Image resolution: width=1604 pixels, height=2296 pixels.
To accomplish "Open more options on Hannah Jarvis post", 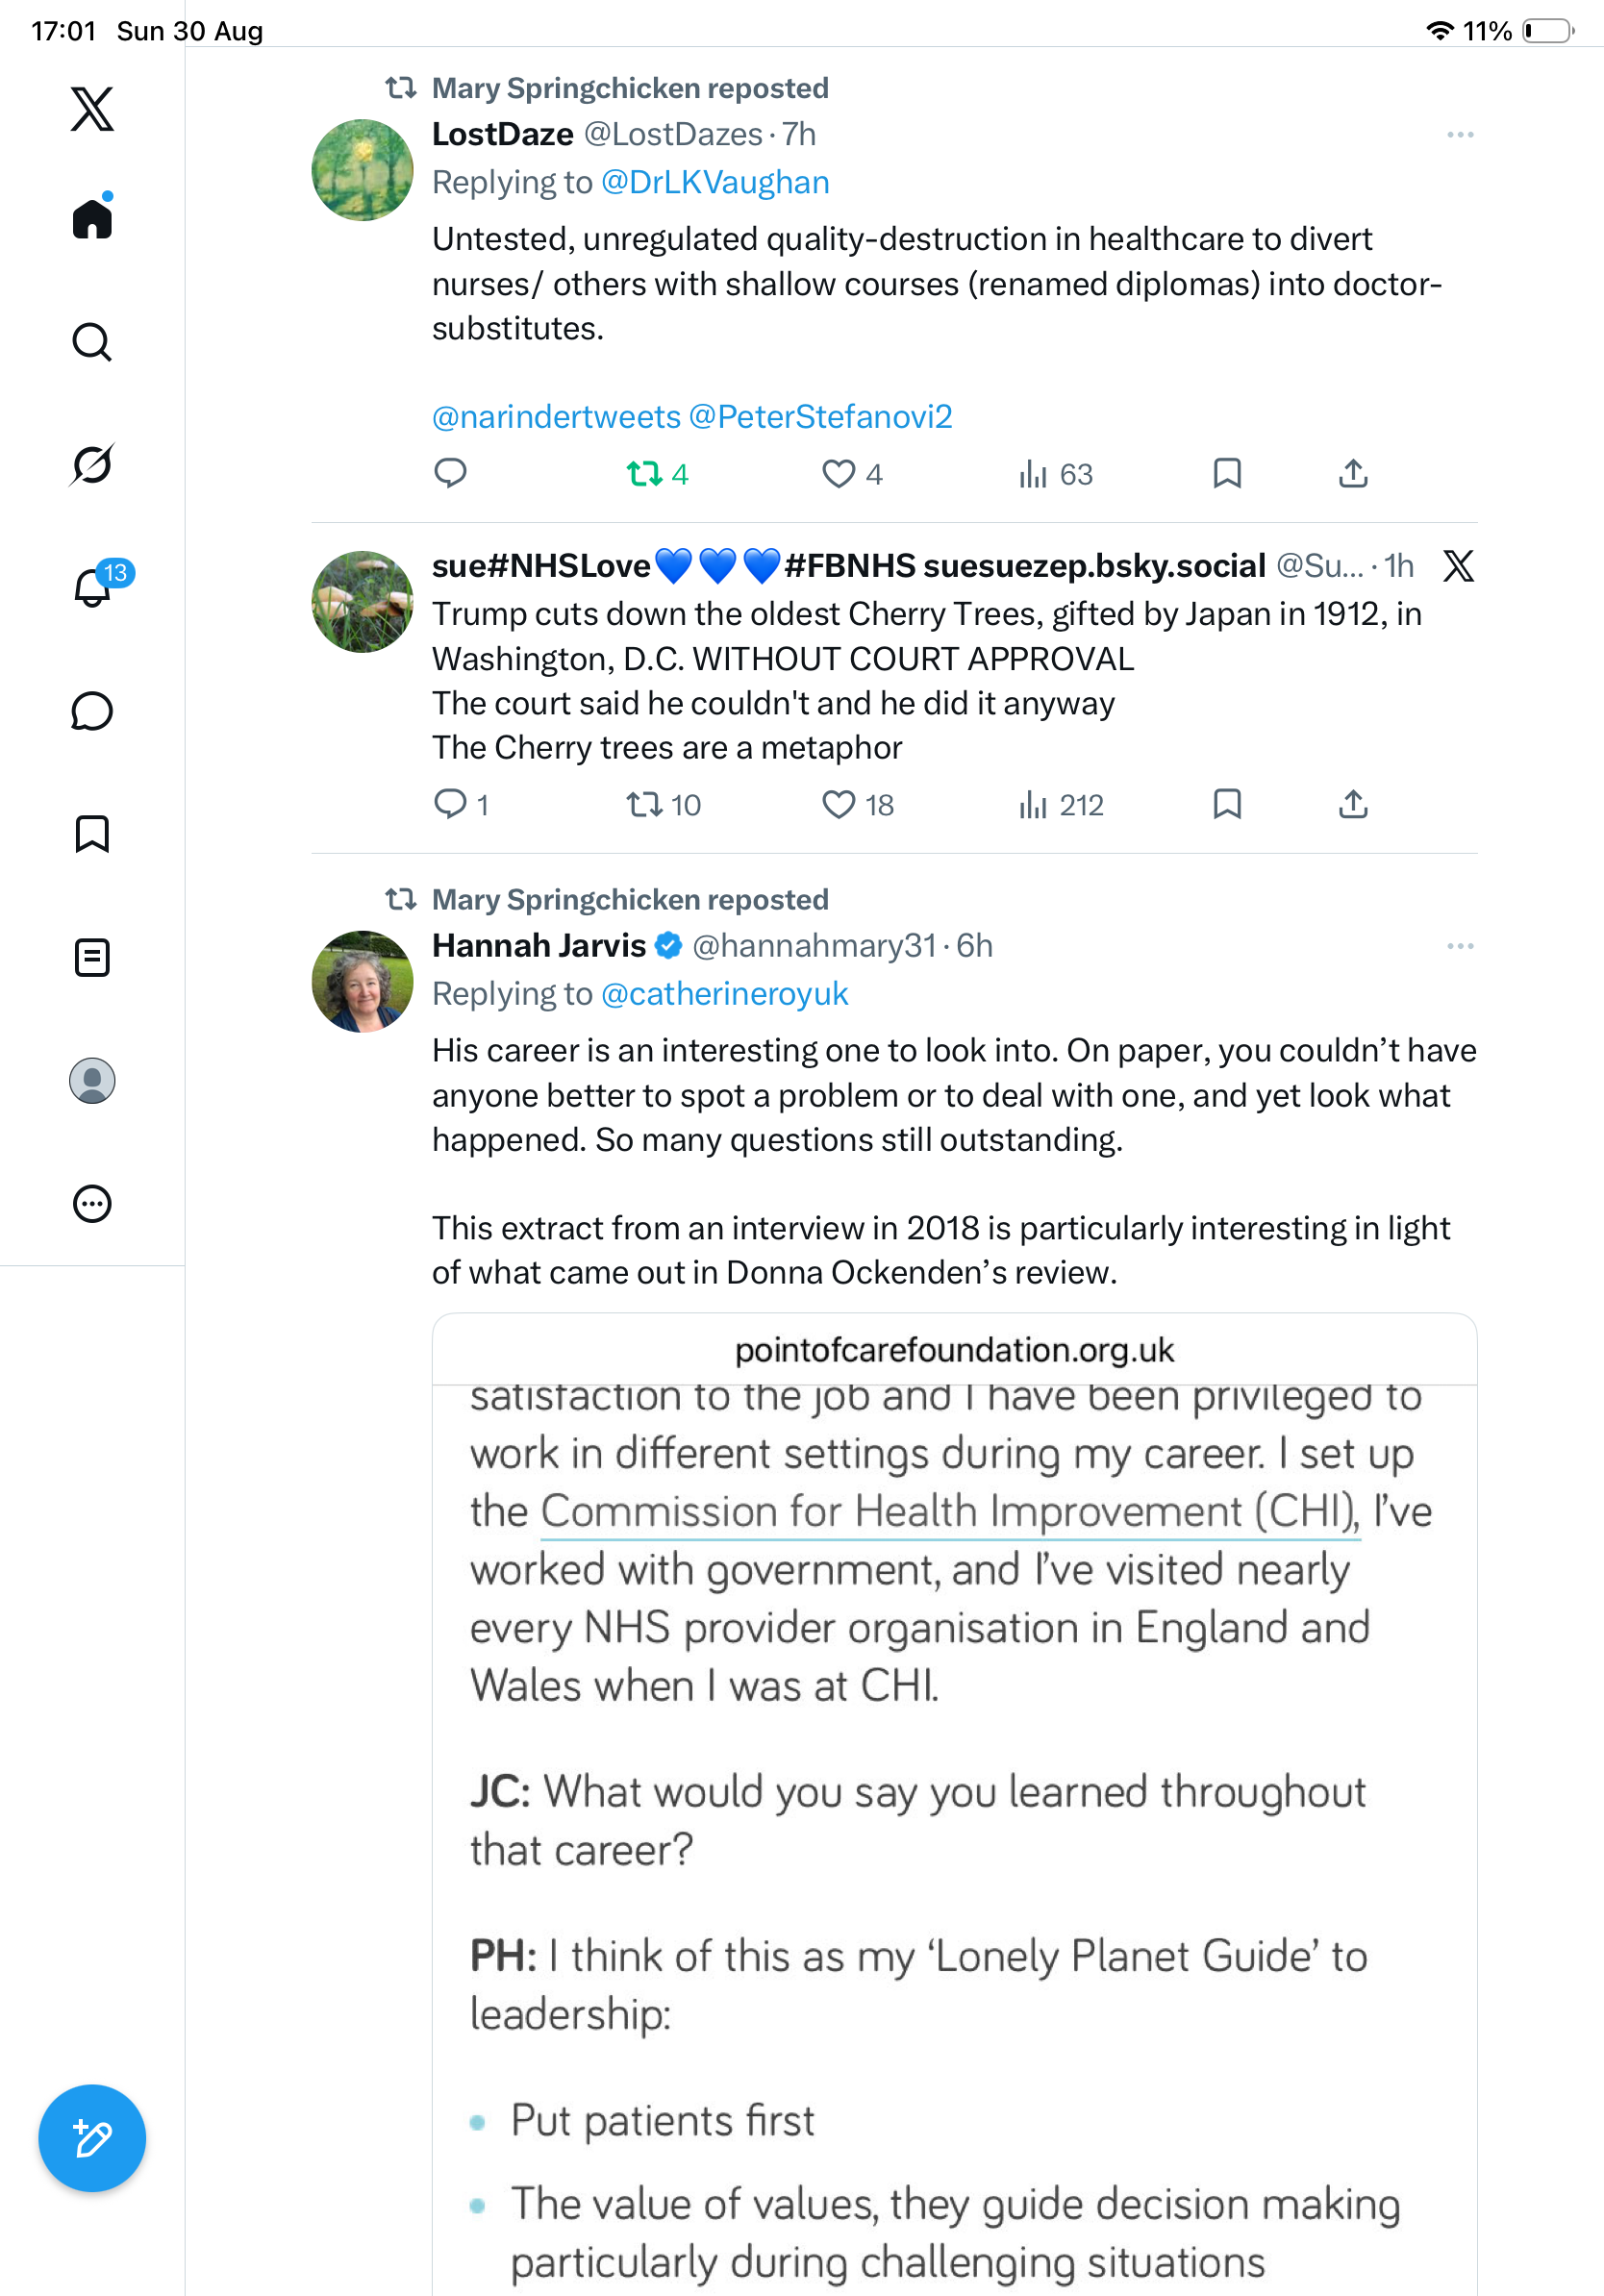I will 1460,946.
